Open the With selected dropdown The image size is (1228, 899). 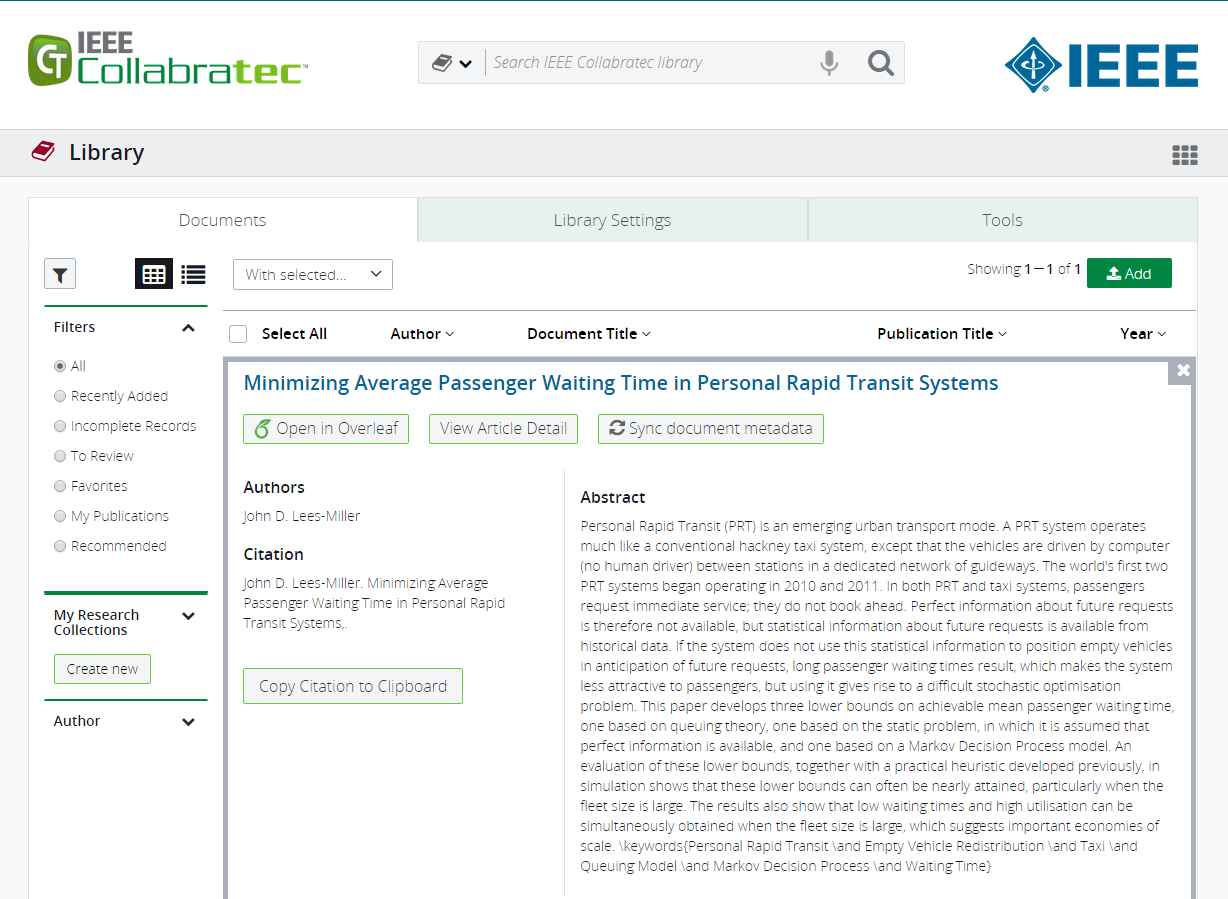[x=312, y=273]
